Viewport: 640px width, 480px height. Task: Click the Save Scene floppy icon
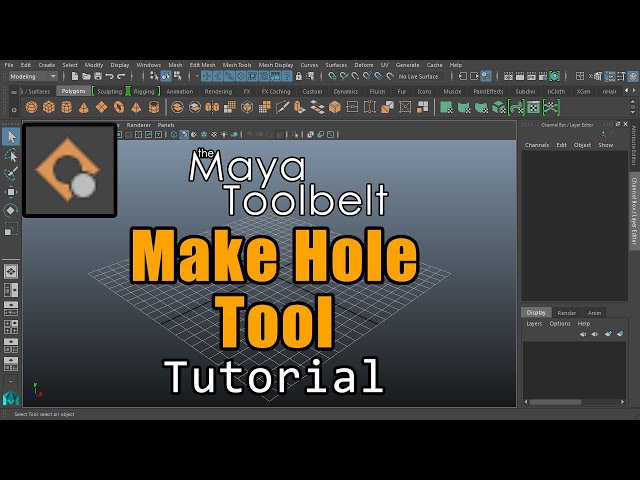click(98, 76)
